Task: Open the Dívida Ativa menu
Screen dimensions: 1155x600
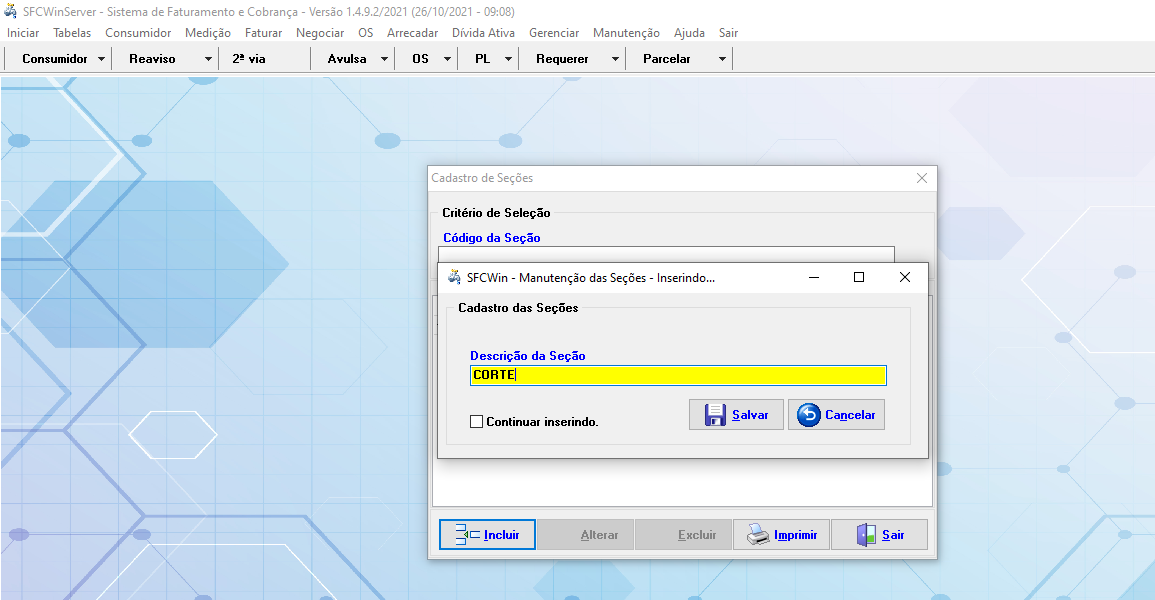Action: (x=483, y=33)
